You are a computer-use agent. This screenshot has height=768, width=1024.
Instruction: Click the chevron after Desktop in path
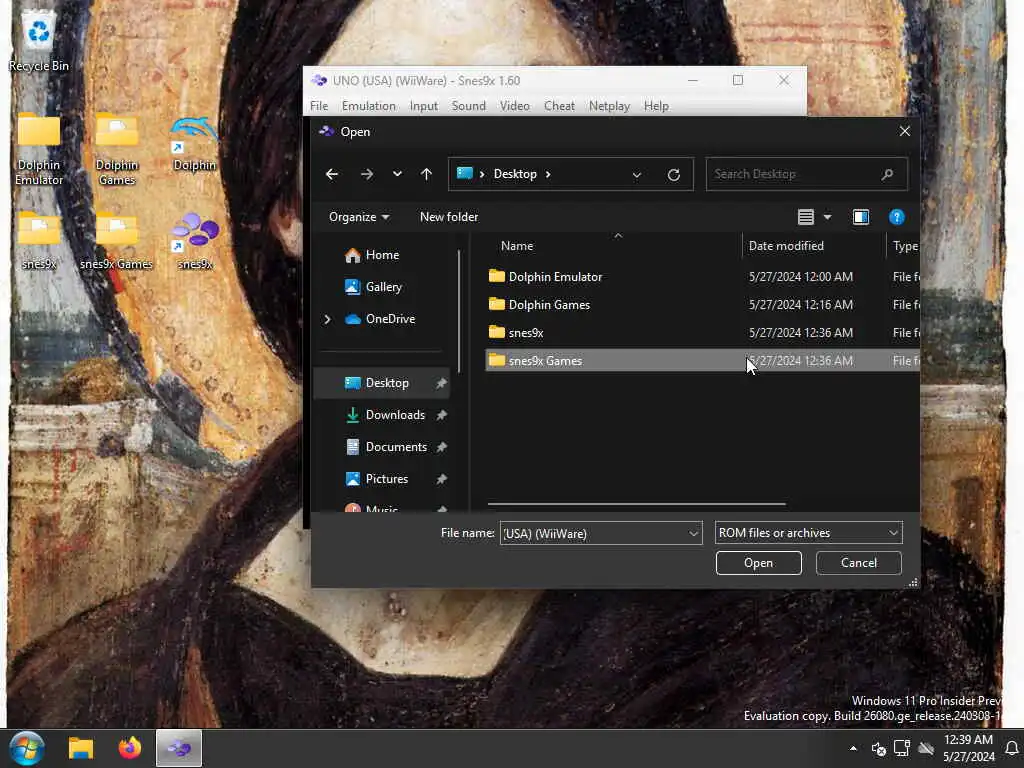pos(548,174)
